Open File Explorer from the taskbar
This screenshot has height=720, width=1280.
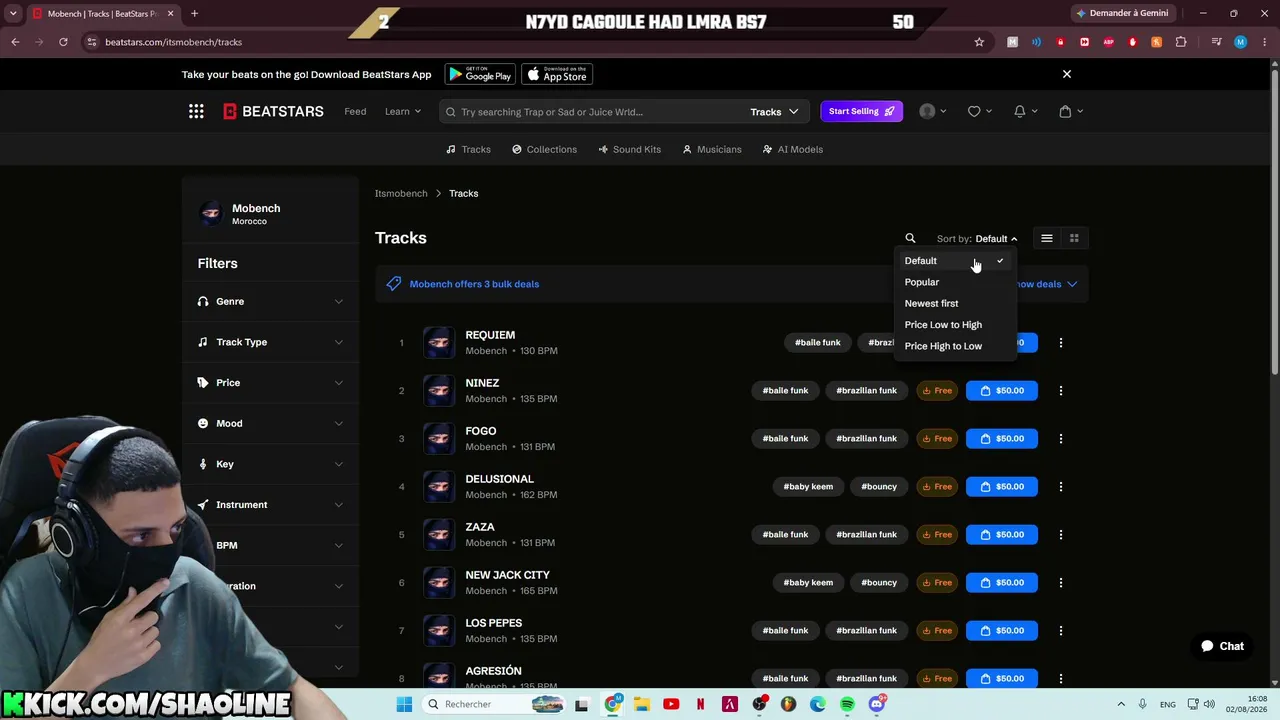641,704
